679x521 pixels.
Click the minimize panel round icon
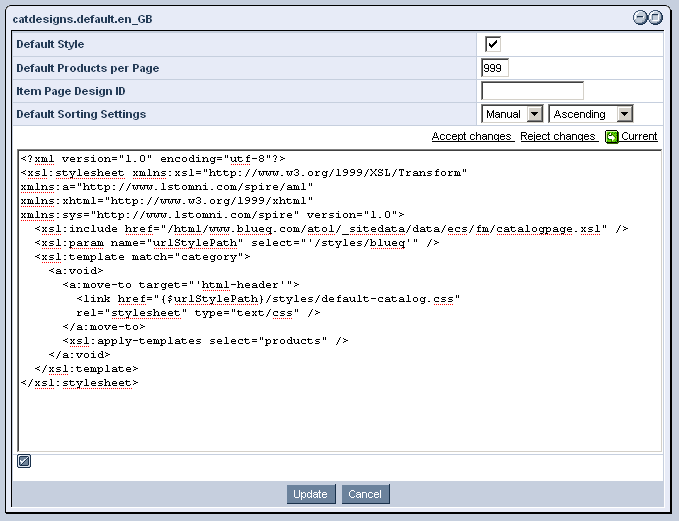pos(640,17)
